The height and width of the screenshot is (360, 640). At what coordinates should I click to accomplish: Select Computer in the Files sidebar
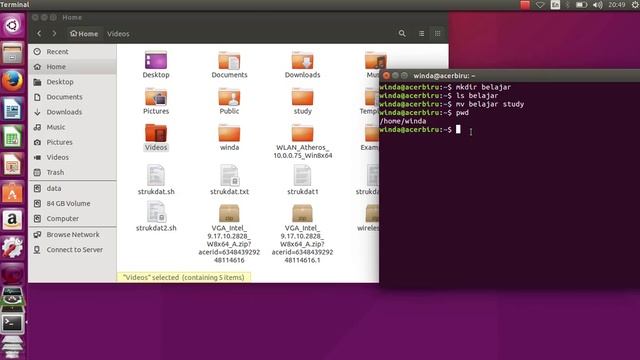coord(73,219)
